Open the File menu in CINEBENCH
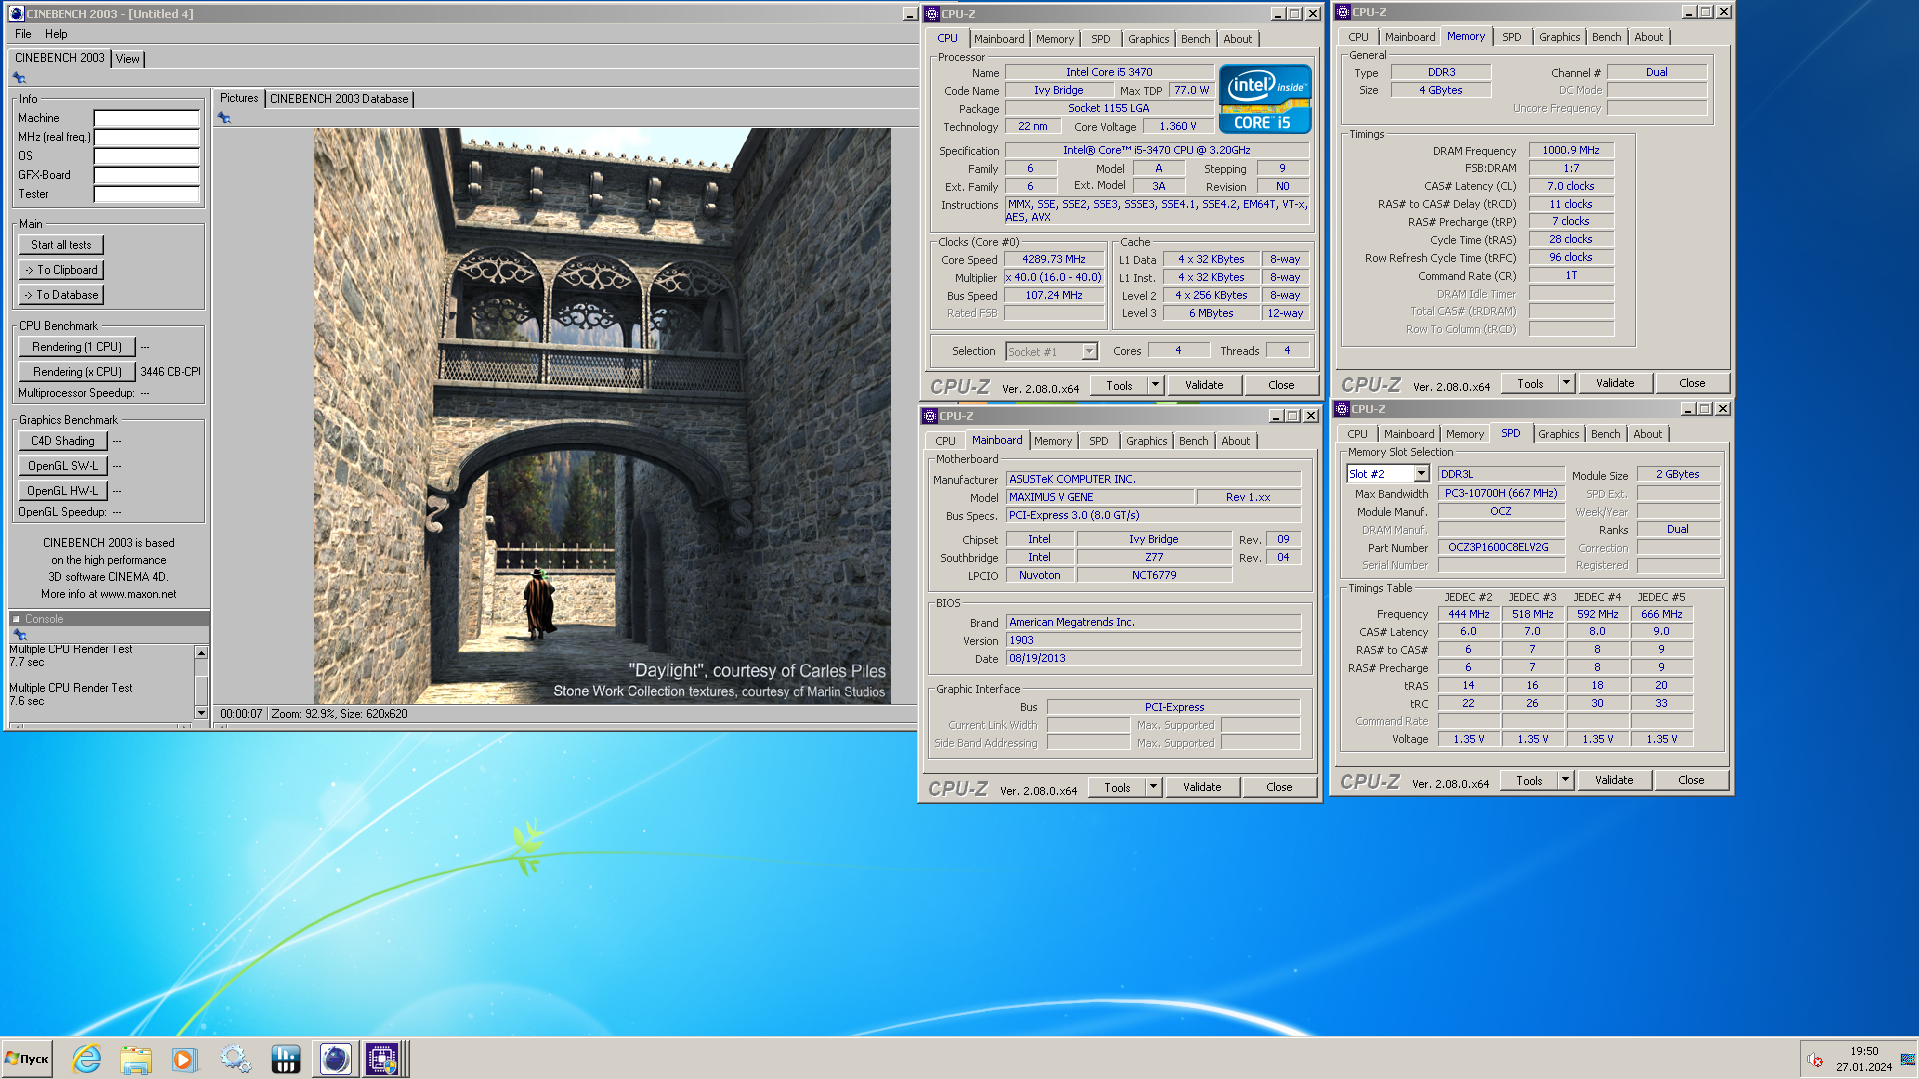1919x1079 pixels. tap(23, 34)
